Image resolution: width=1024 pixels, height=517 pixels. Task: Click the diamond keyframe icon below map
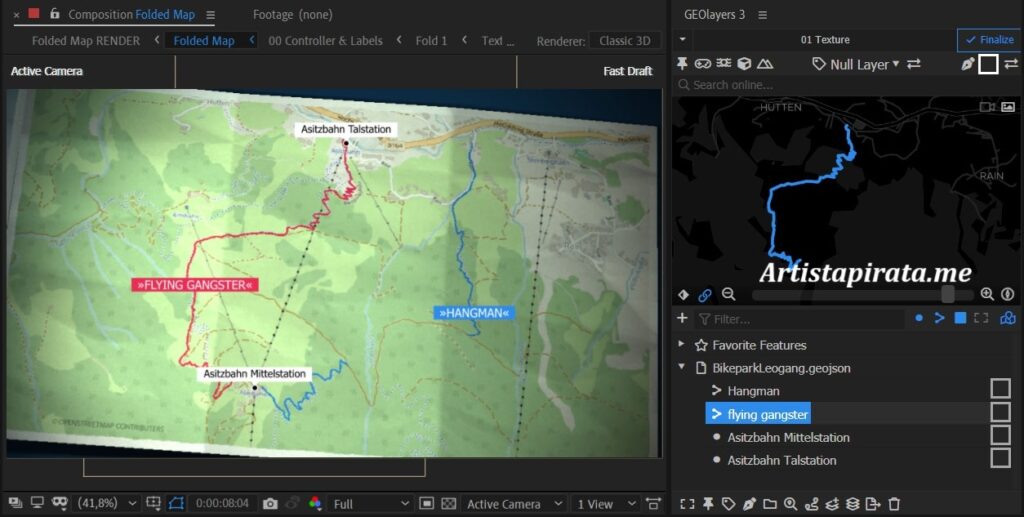tap(683, 294)
